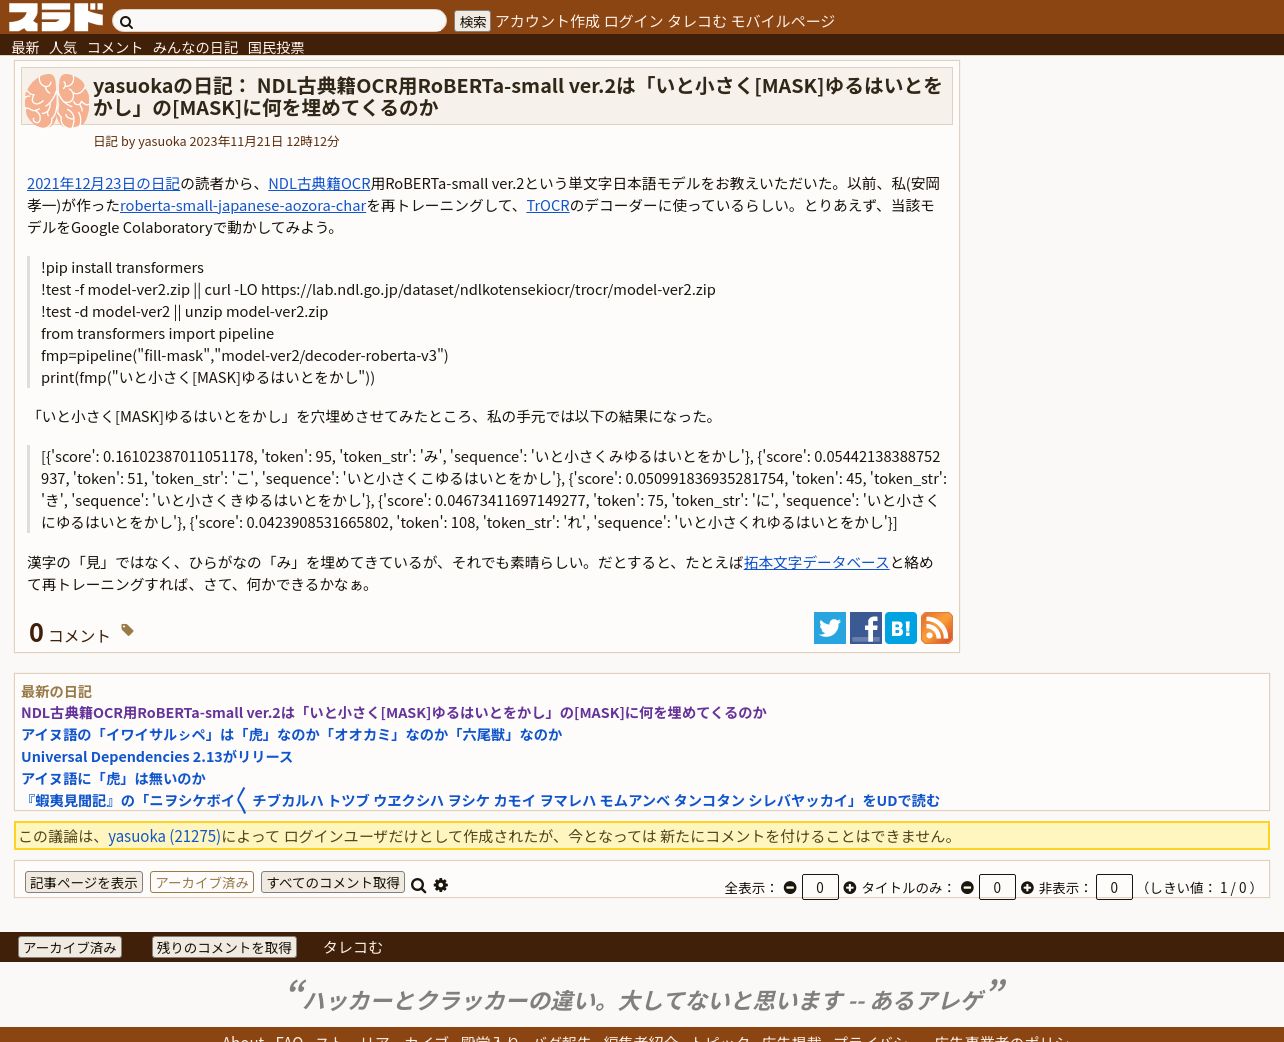Open roberta-small-japanese-aozora-char link
Screen dimensions: 1284x1042
point(243,205)
